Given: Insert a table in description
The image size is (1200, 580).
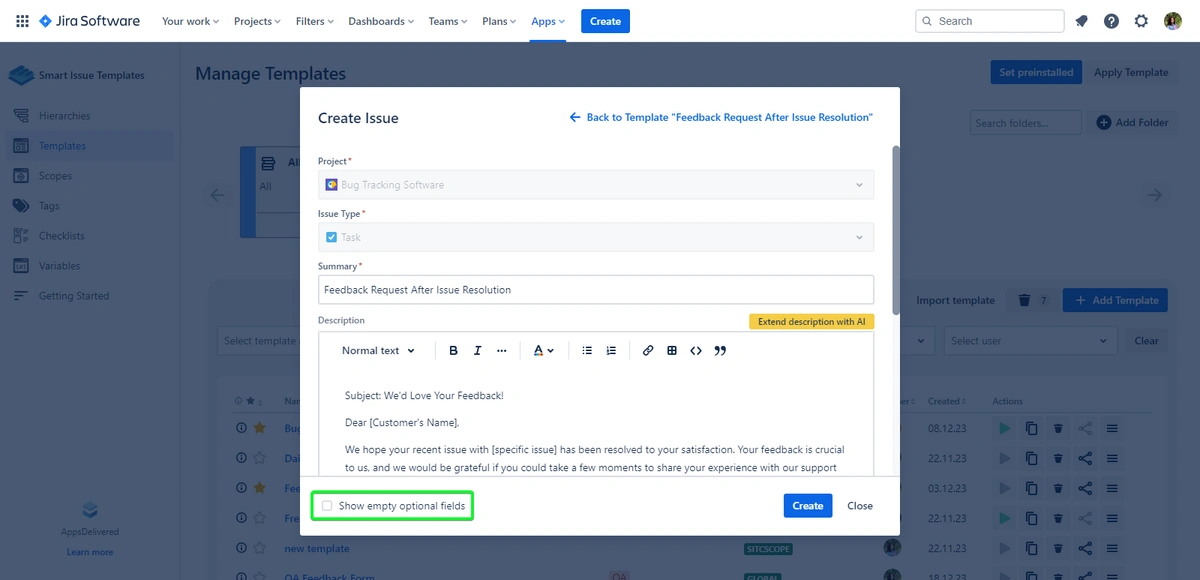Looking at the screenshot, I should [x=672, y=351].
